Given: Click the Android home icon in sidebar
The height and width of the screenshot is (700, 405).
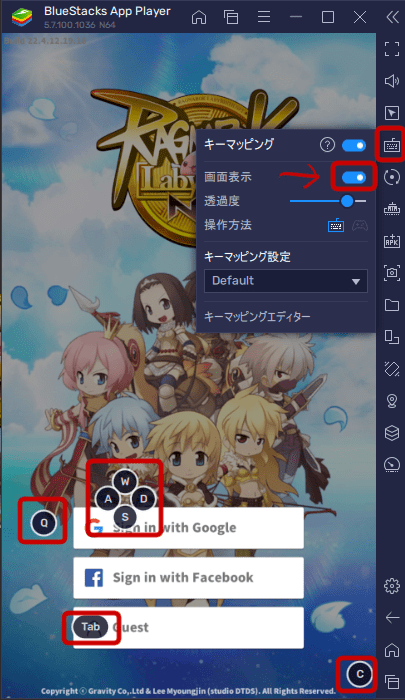Looking at the screenshot, I should click(392, 650).
